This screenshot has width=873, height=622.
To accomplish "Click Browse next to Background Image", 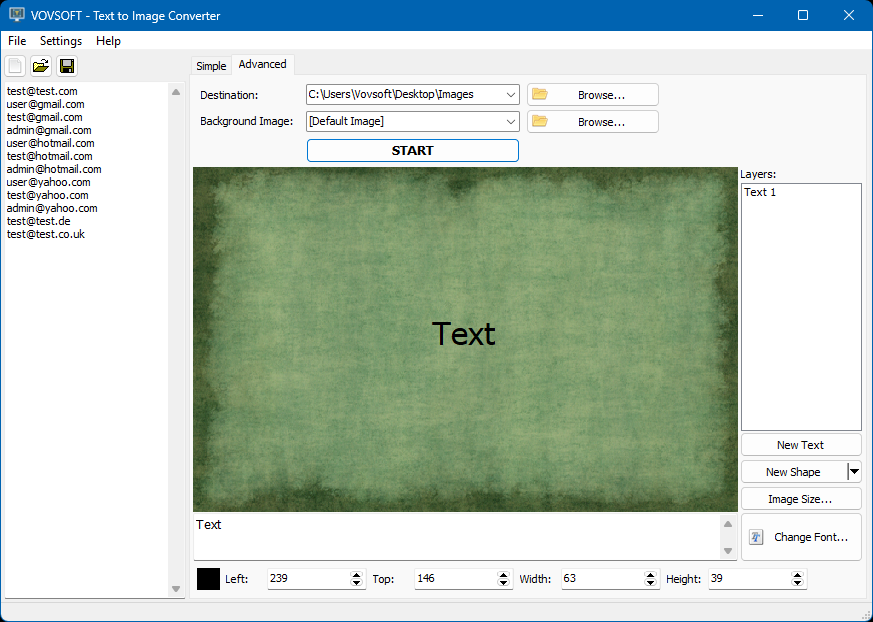I will (x=592, y=122).
